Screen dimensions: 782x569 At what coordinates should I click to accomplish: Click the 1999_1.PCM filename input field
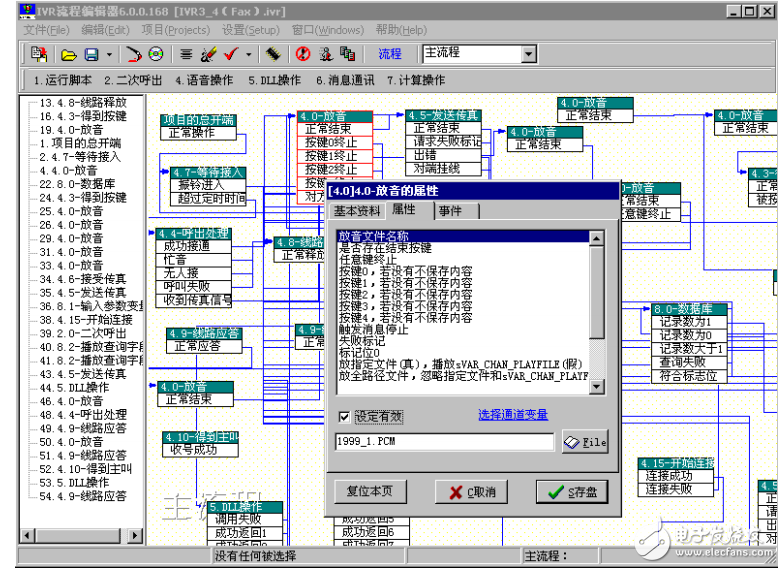[444, 442]
